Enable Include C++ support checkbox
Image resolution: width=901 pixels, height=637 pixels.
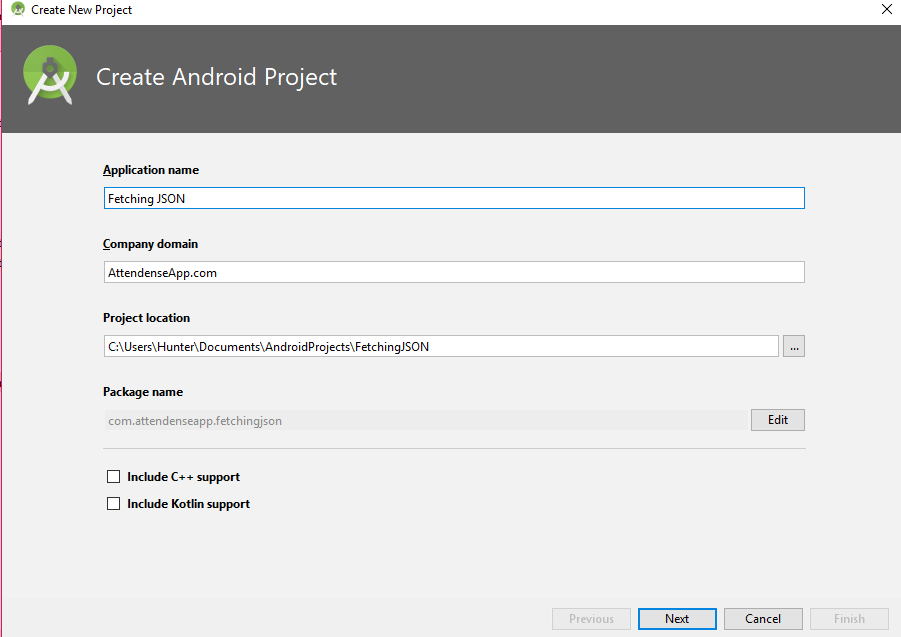click(113, 477)
